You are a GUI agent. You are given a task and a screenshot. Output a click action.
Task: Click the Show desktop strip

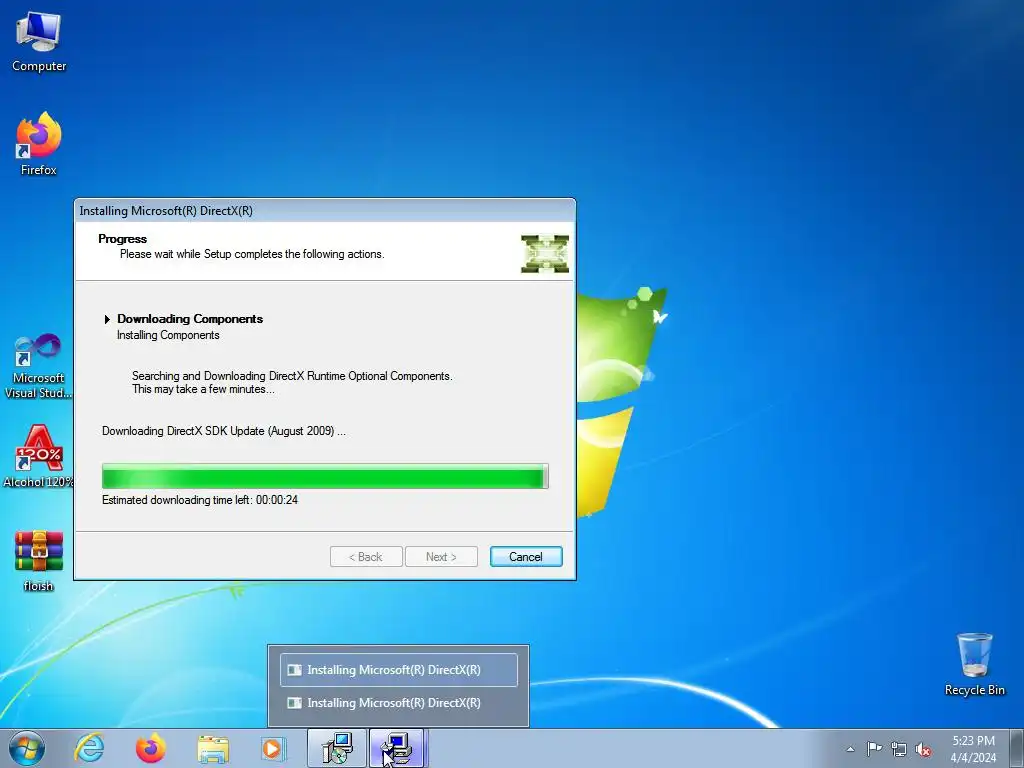(1017, 748)
